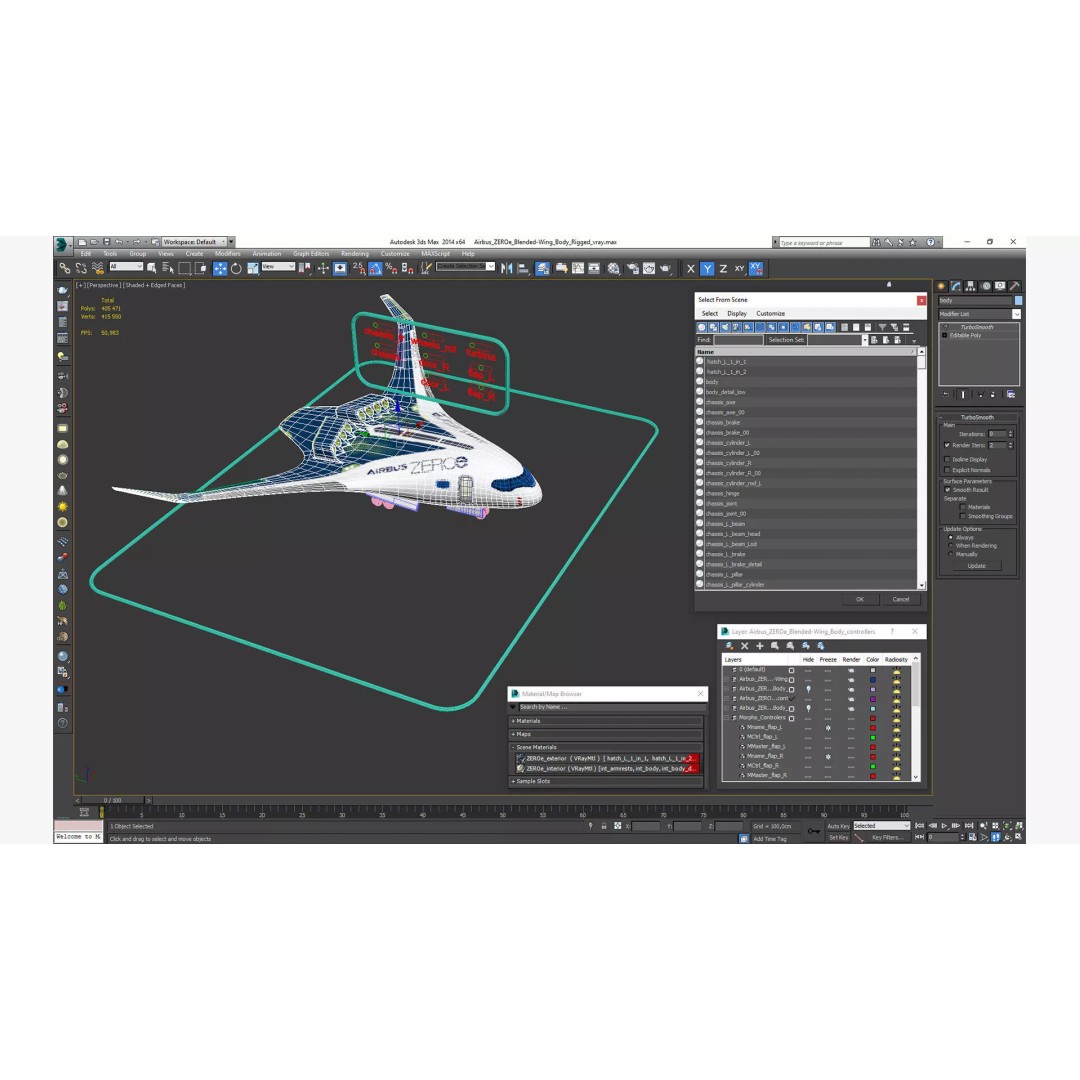
Task: Open the Motion command panel tab
Action: (986, 286)
